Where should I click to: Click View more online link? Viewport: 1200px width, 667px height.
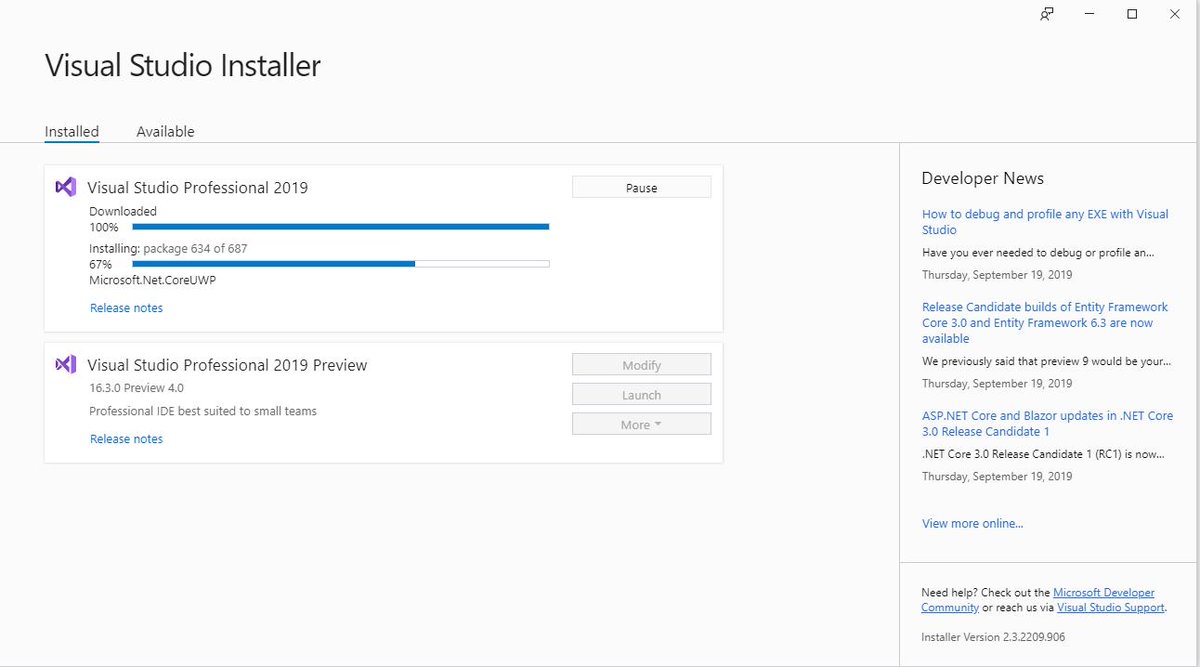click(x=972, y=523)
